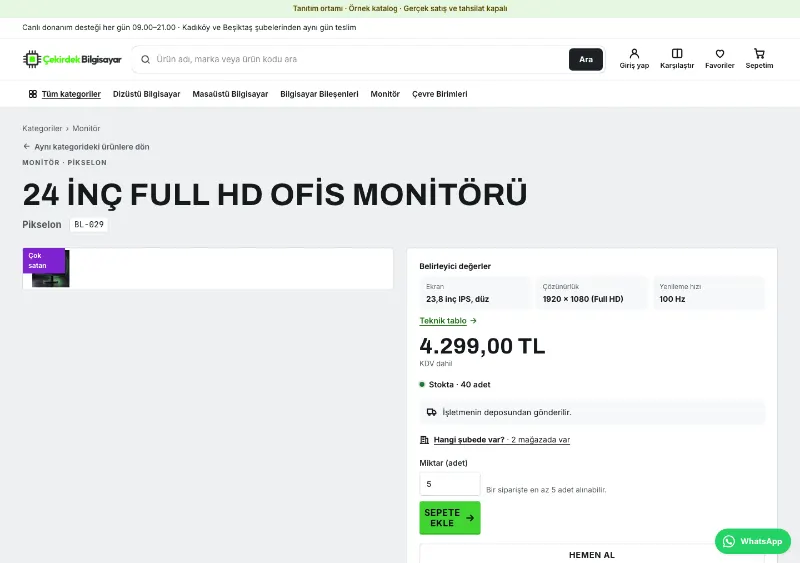Open the Sepetim cart icon
Image resolution: width=800 pixels, height=563 pixels.
pyautogui.click(x=759, y=59)
